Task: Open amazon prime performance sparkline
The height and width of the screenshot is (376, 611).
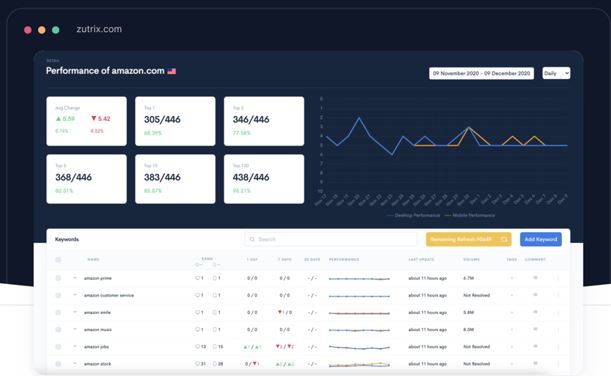Action: tap(359, 279)
